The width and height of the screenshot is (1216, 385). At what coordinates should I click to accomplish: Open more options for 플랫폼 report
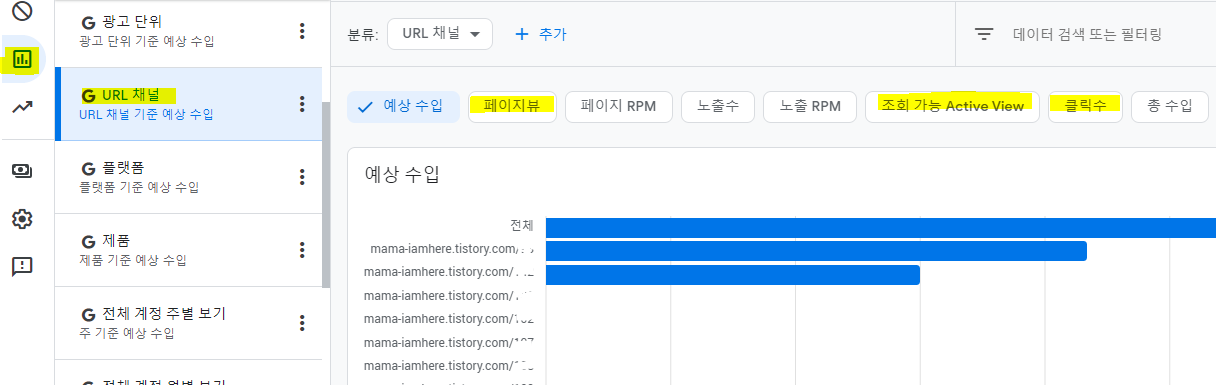click(x=302, y=177)
